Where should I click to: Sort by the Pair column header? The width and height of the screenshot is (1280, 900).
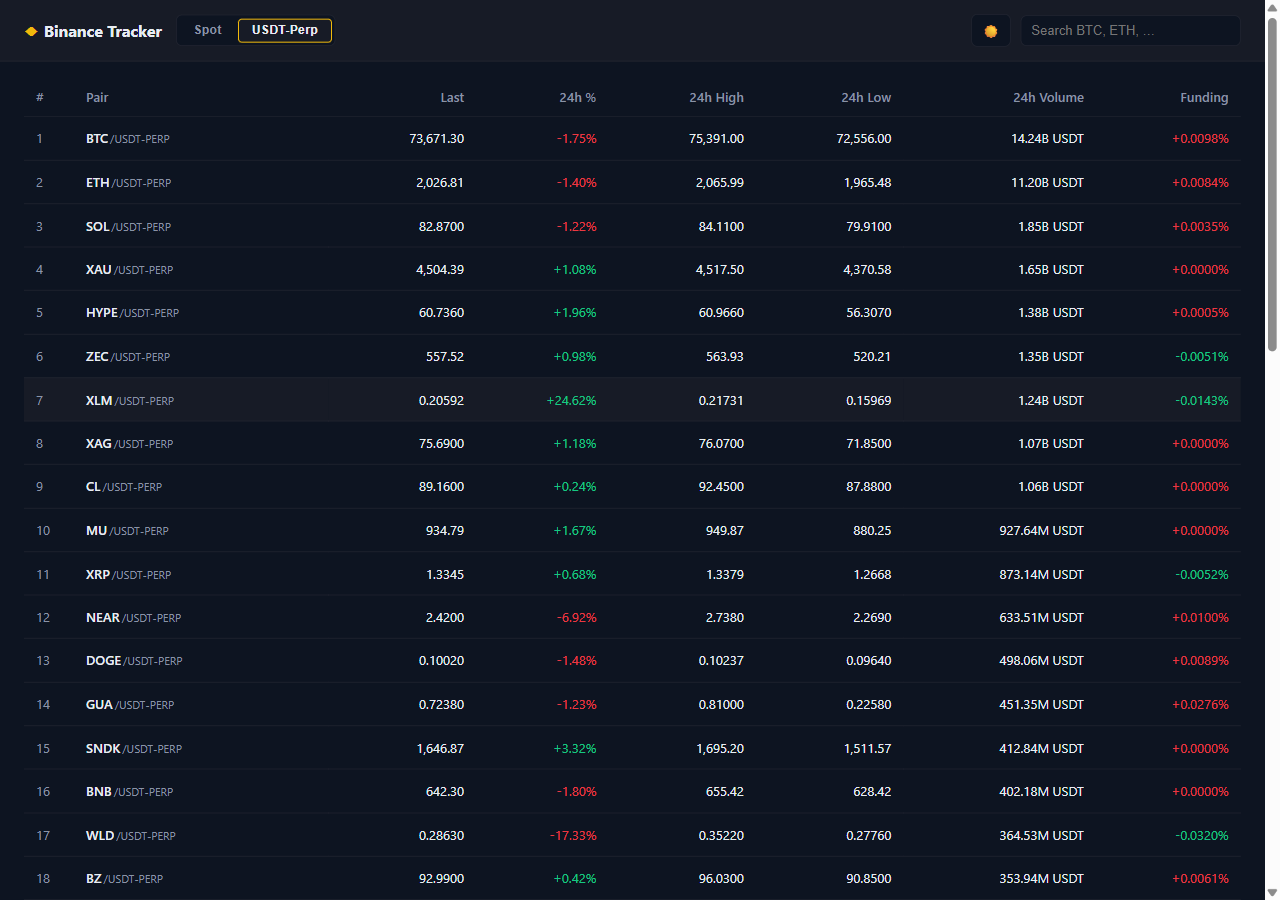tap(97, 98)
